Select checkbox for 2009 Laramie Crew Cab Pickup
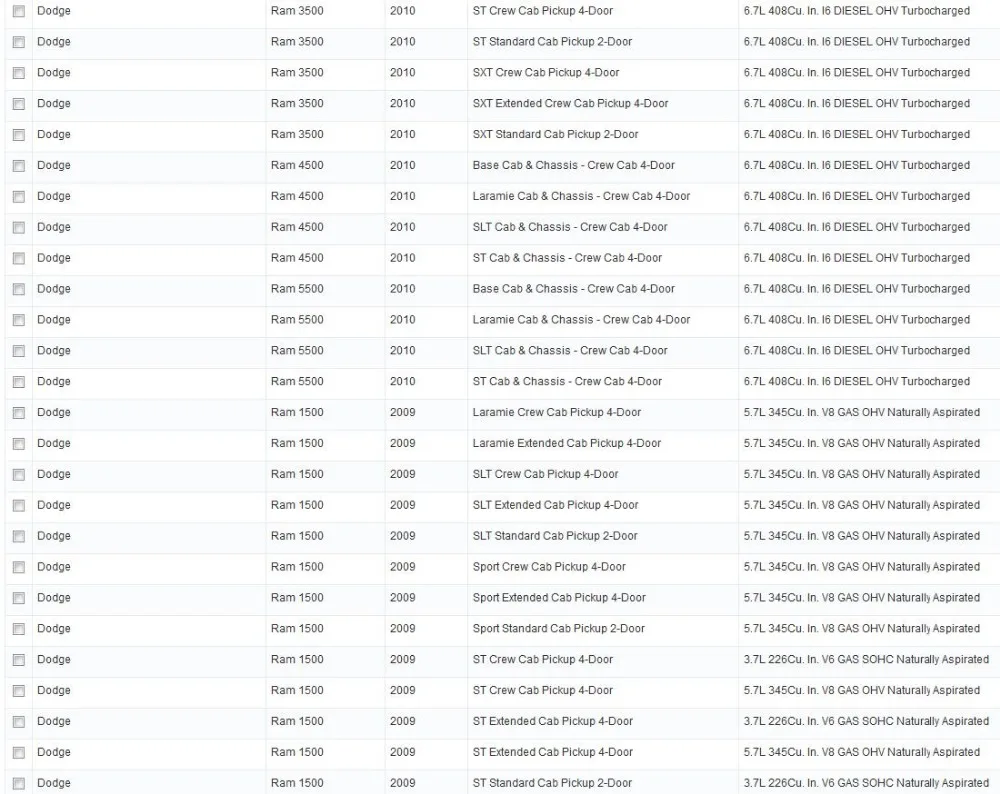This screenshot has width=1000, height=794. (x=19, y=413)
